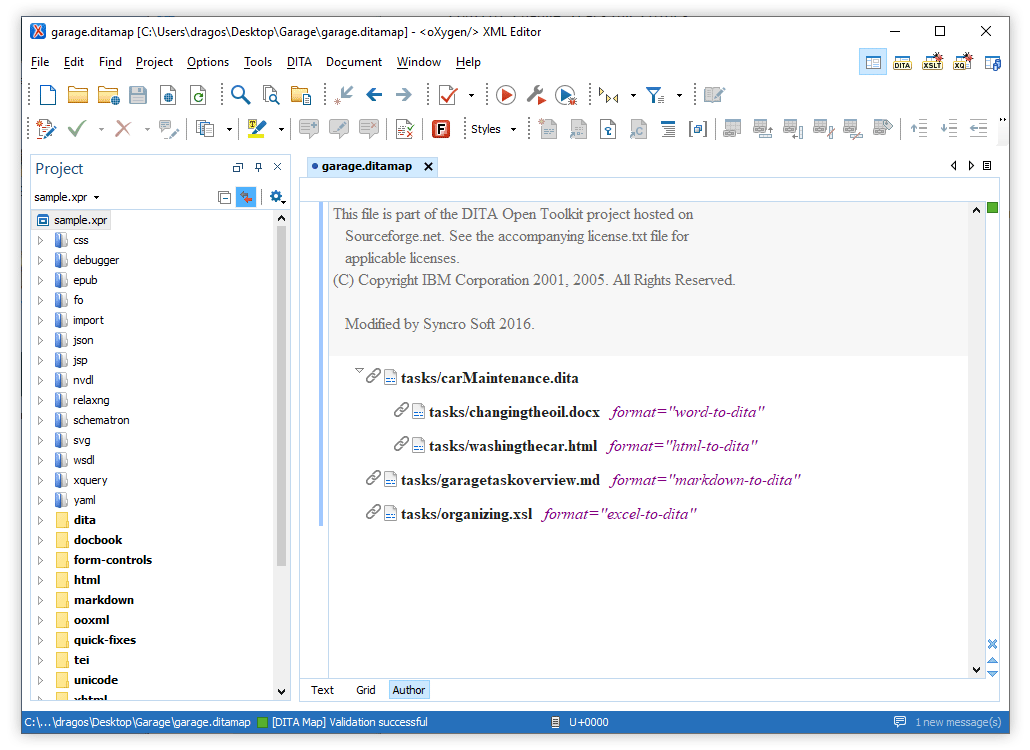This screenshot has width=1030, height=750.
Task: Select the sample.xpr root node
Action: (x=72, y=220)
